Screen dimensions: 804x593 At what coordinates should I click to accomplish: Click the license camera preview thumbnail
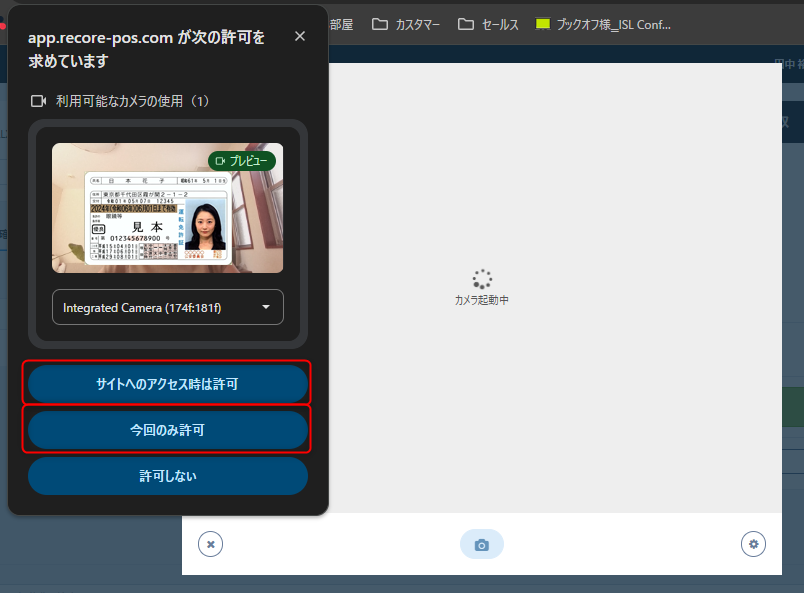(168, 208)
